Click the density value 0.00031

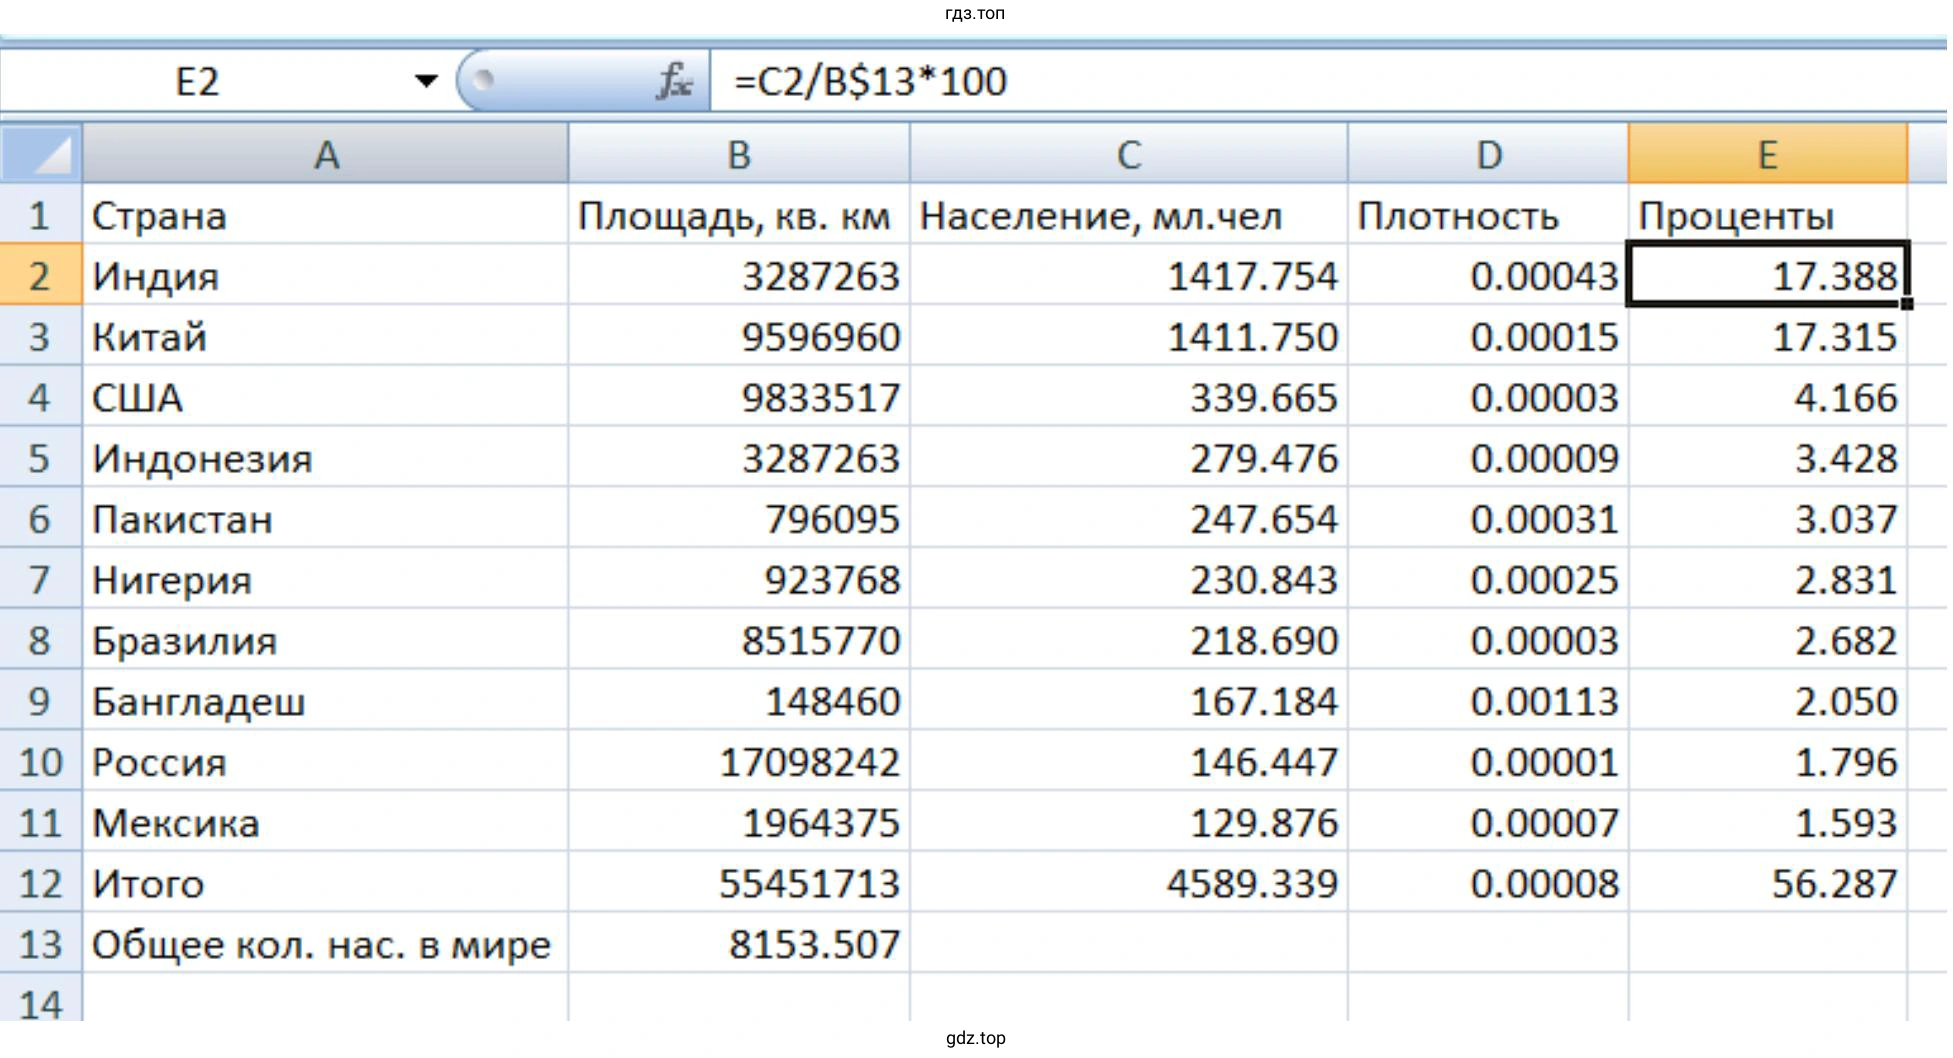[x=1489, y=520]
